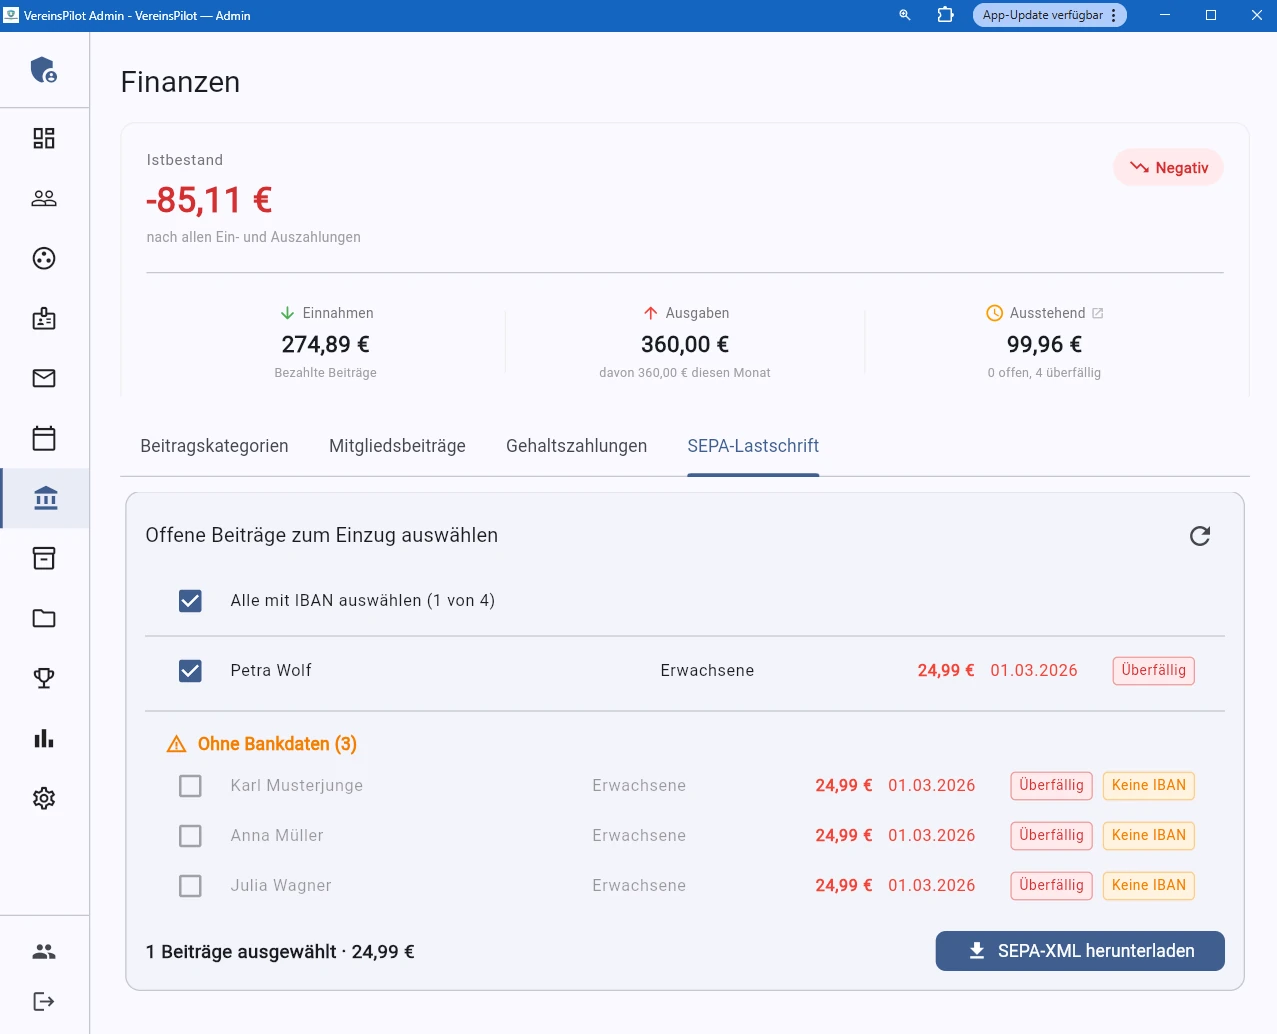This screenshot has width=1277, height=1034.
Task: Open the Dashboard overview from the sidebar
Action: [x=43, y=137]
